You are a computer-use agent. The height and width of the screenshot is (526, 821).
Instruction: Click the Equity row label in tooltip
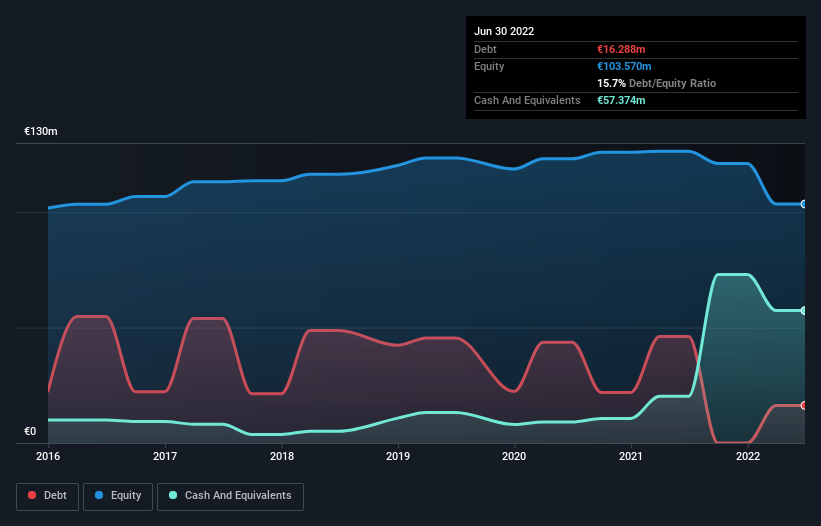click(x=489, y=66)
